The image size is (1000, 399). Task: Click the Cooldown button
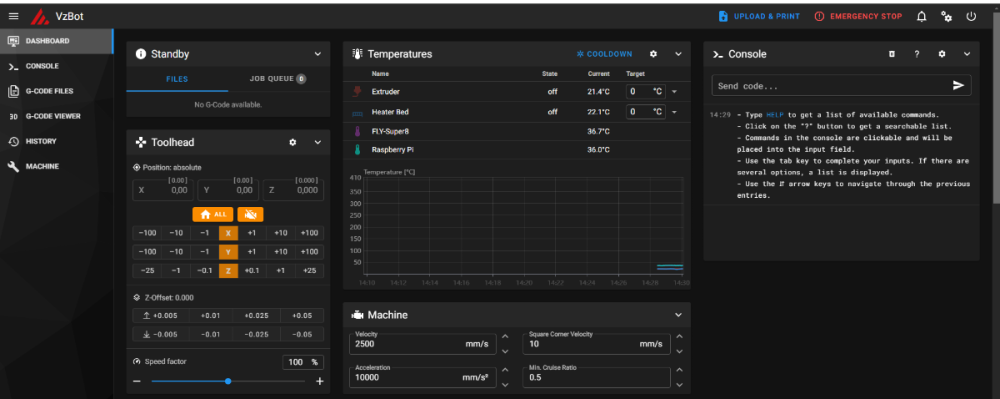pos(605,54)
